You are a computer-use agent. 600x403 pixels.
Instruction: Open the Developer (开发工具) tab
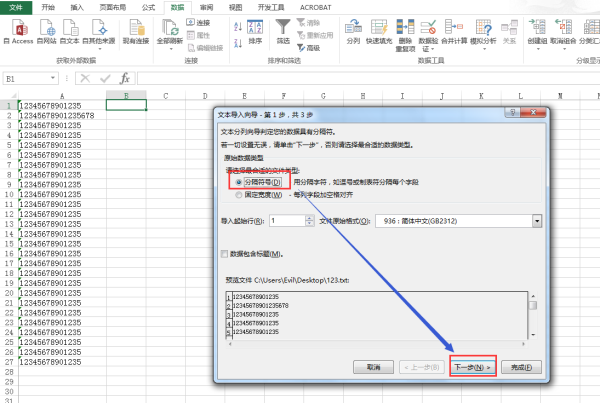point(271,7)
